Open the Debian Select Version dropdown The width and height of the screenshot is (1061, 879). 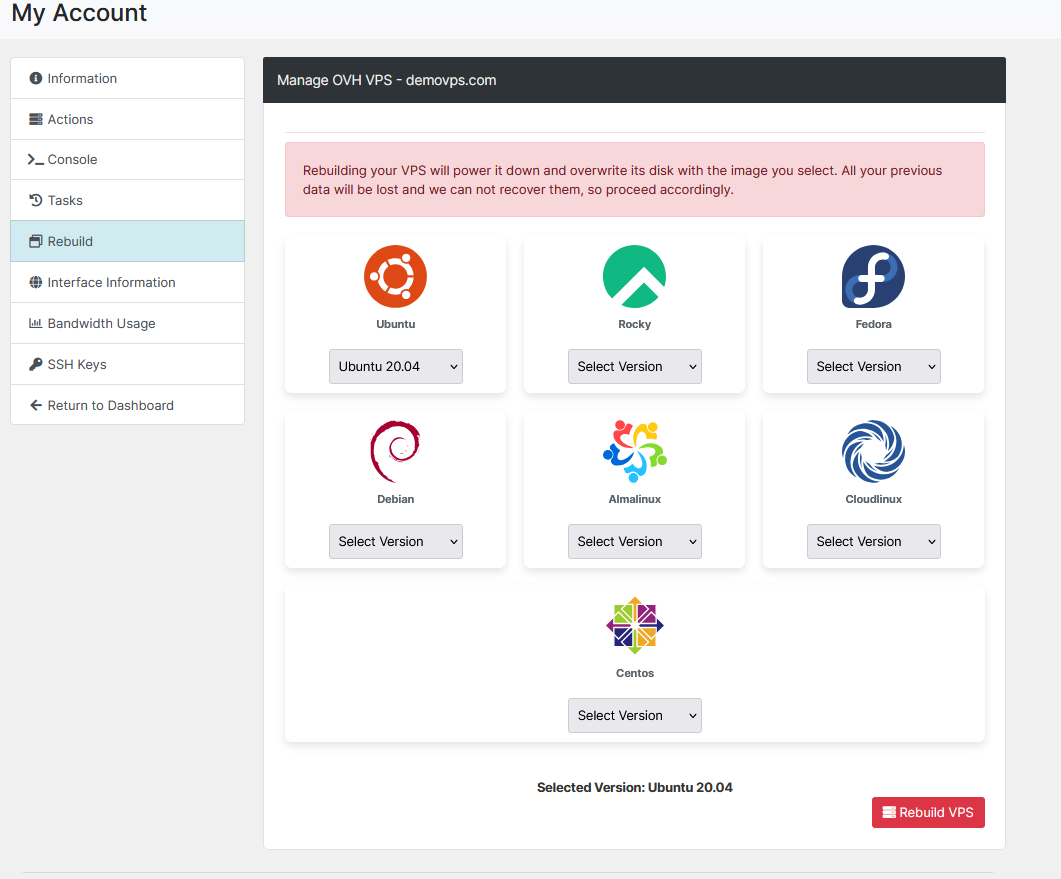click(396, 541)
